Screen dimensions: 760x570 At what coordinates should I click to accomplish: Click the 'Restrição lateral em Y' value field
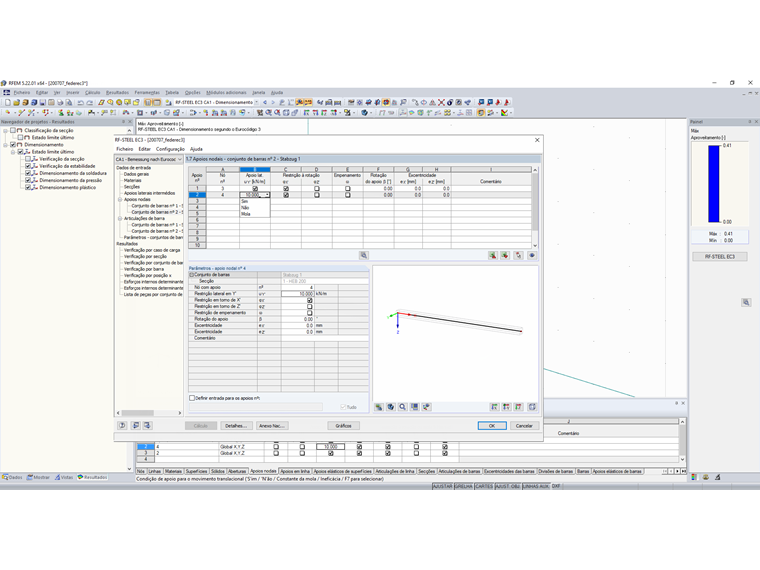298,294
